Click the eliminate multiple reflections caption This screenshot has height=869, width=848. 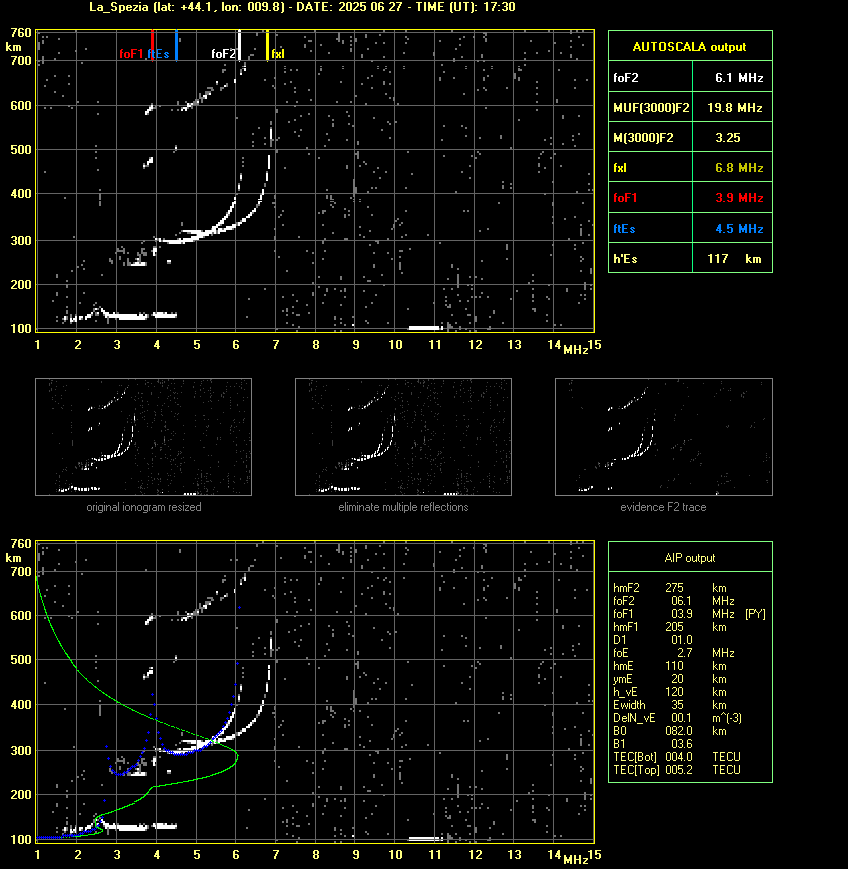(x=403, y=507)
